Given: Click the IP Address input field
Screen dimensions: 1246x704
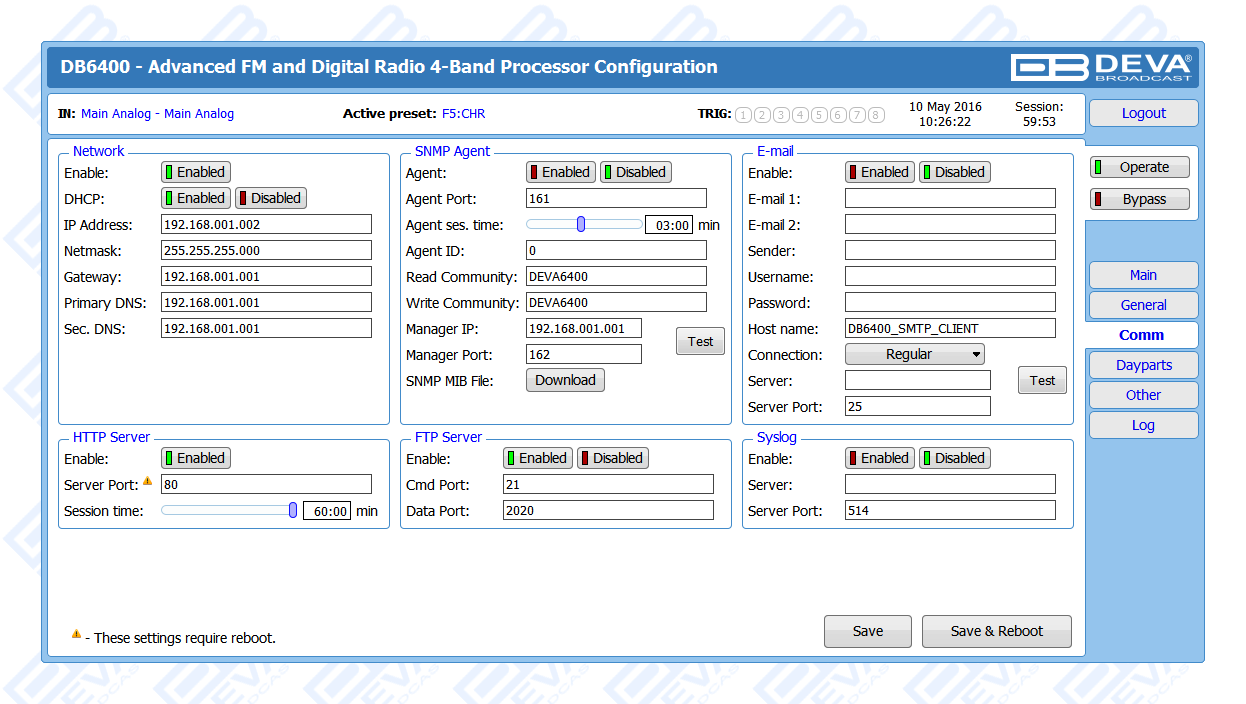Looking at the screenshot, I should [266, 224].
